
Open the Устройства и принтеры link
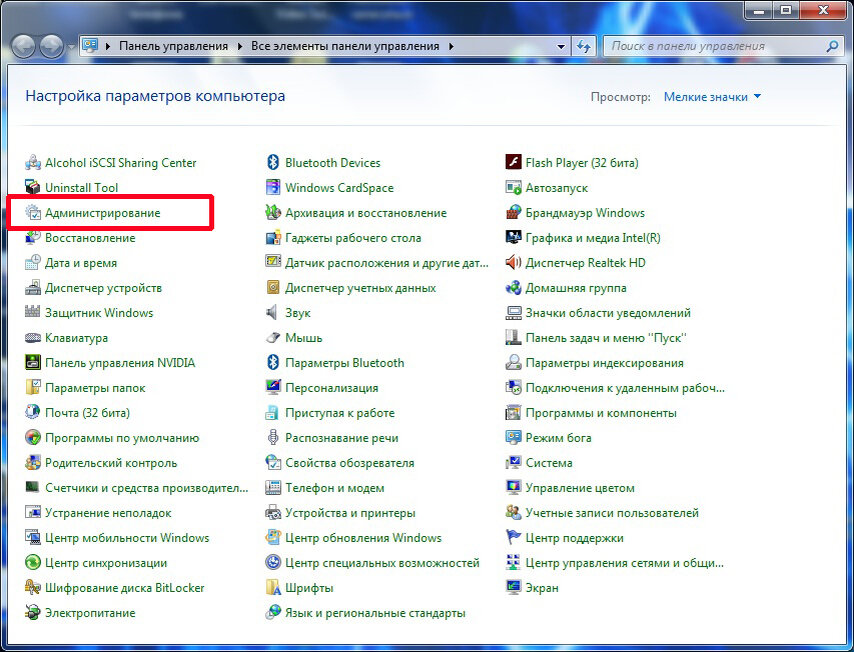(350, 513)
